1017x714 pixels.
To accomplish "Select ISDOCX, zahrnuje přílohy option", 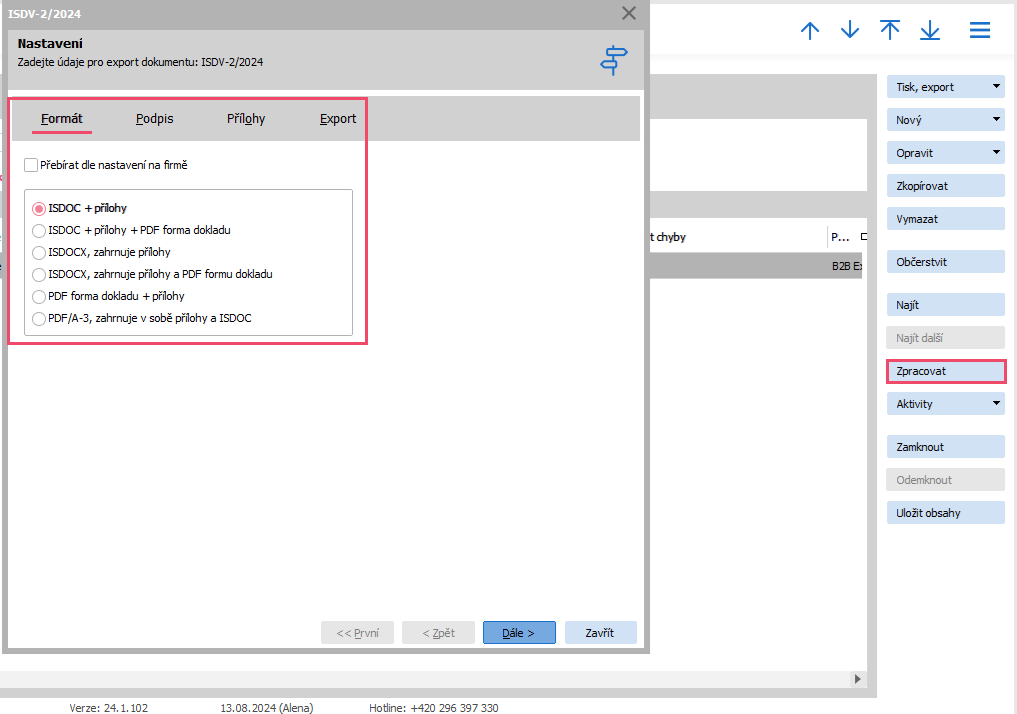I will [x=40, y=252].
